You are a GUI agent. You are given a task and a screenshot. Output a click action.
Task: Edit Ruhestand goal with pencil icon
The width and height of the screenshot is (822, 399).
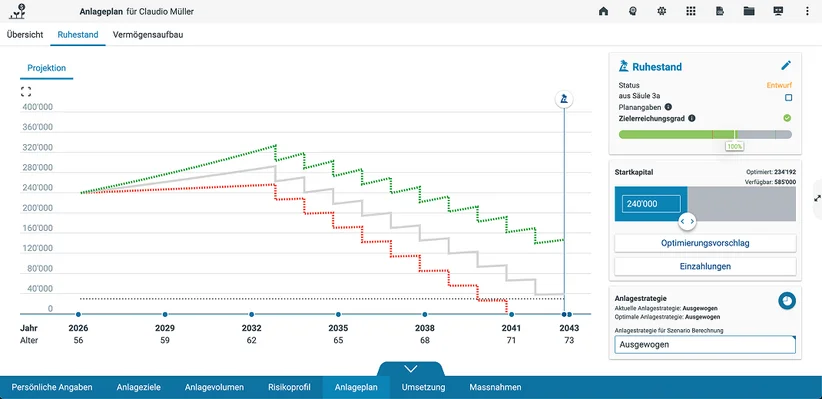pyautogui.click(x=786, y=66)
